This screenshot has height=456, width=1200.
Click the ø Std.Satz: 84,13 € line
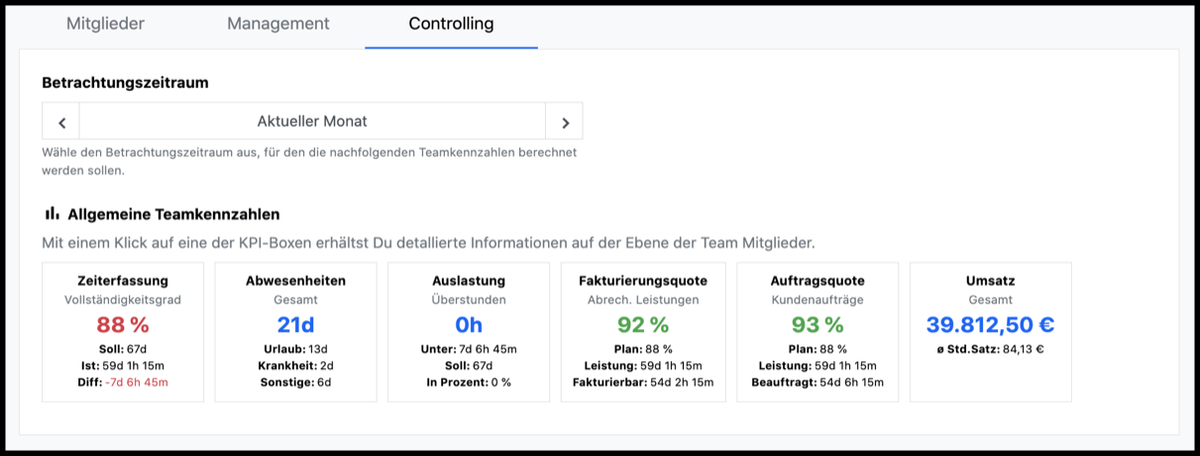click(990, 348)
